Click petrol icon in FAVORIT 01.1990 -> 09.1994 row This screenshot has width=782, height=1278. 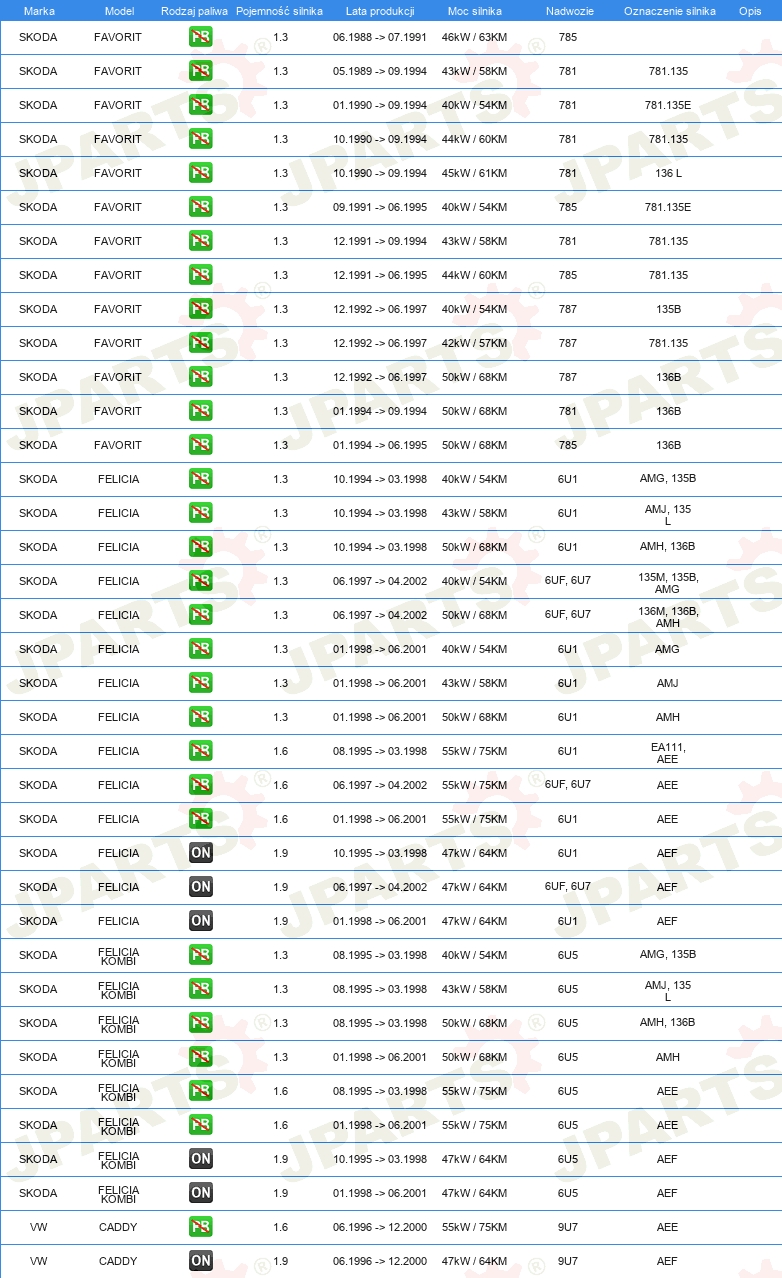coord(200,105)
